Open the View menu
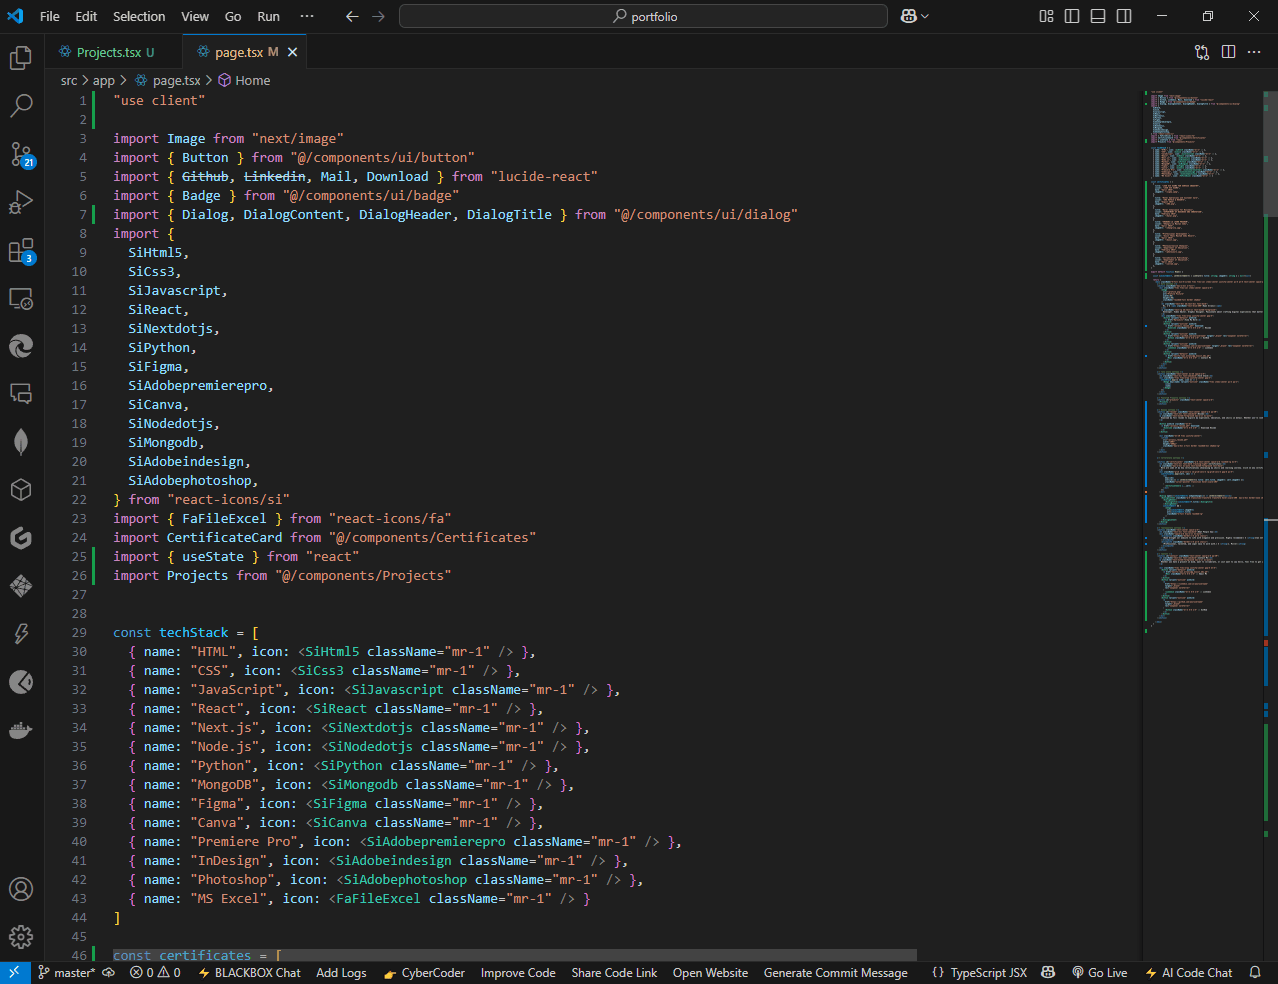 (195, 16)
